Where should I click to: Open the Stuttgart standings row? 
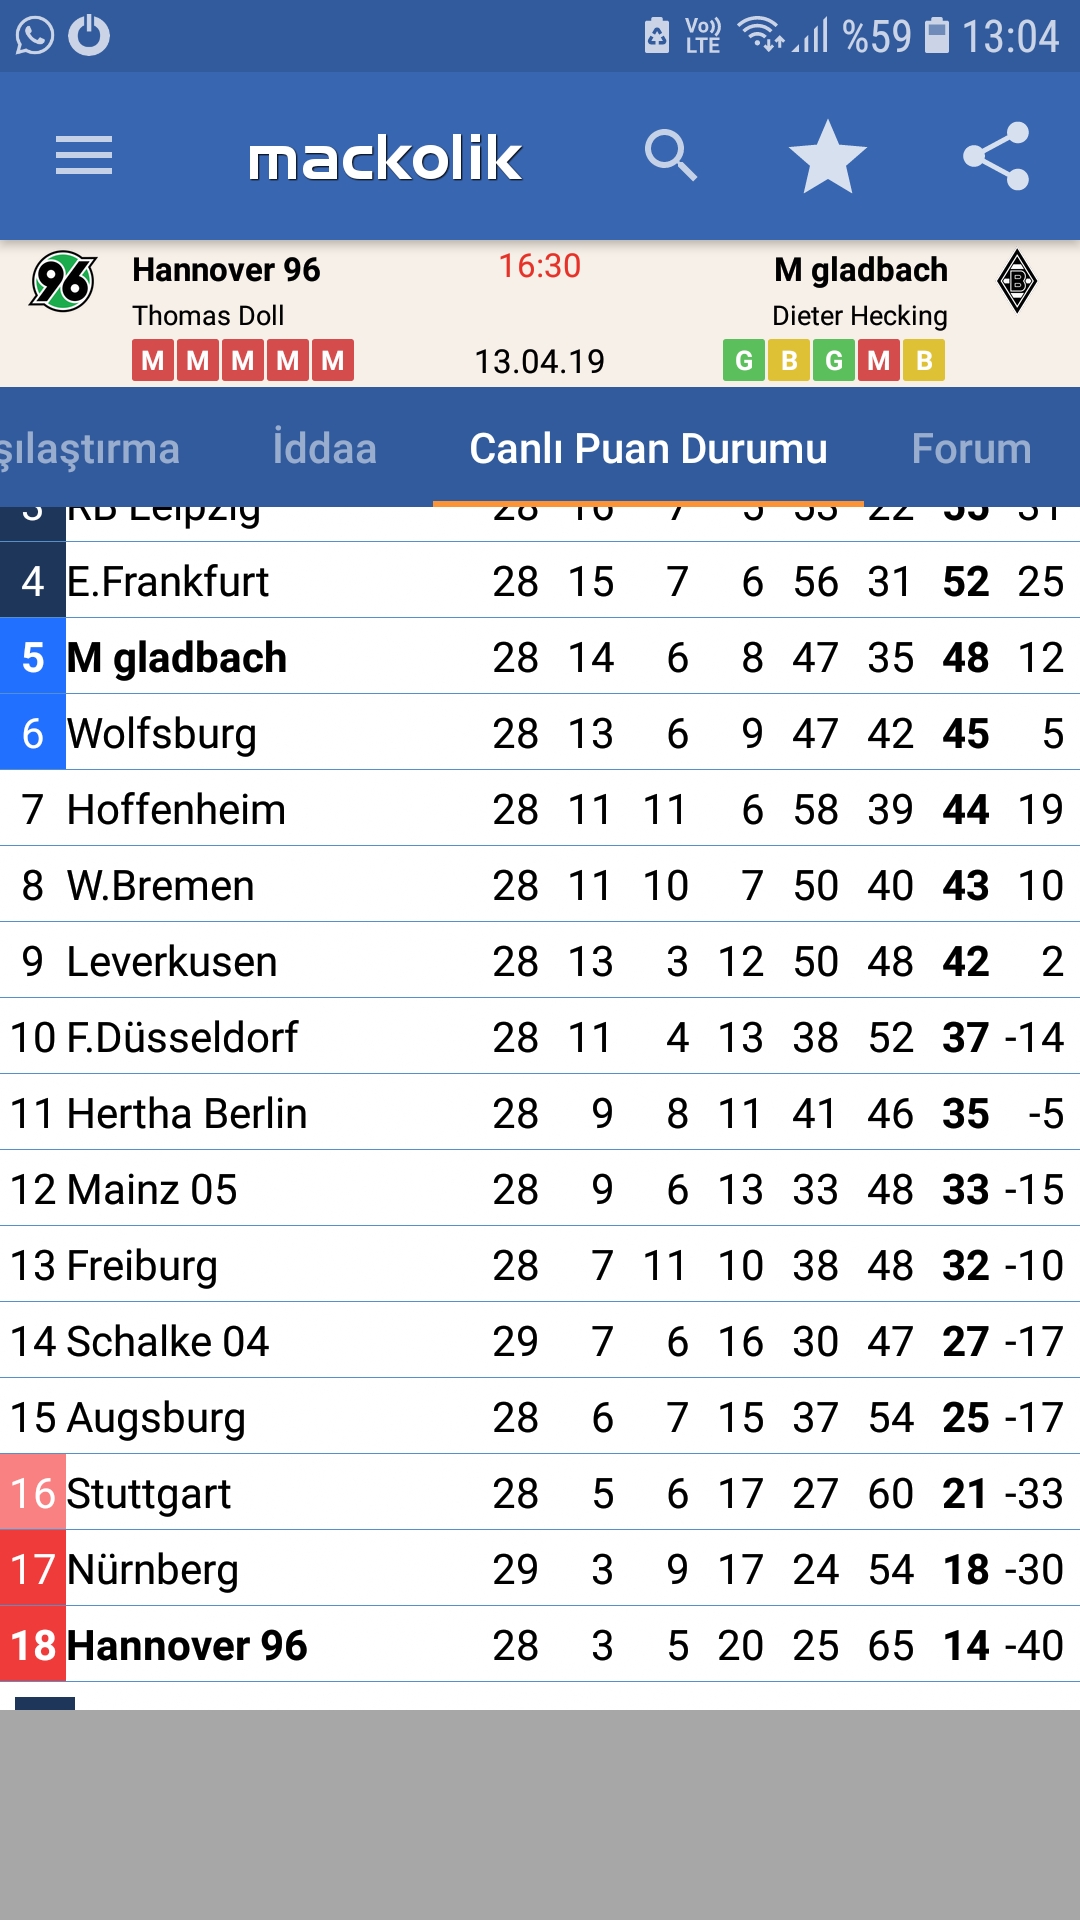[540, 1492]
